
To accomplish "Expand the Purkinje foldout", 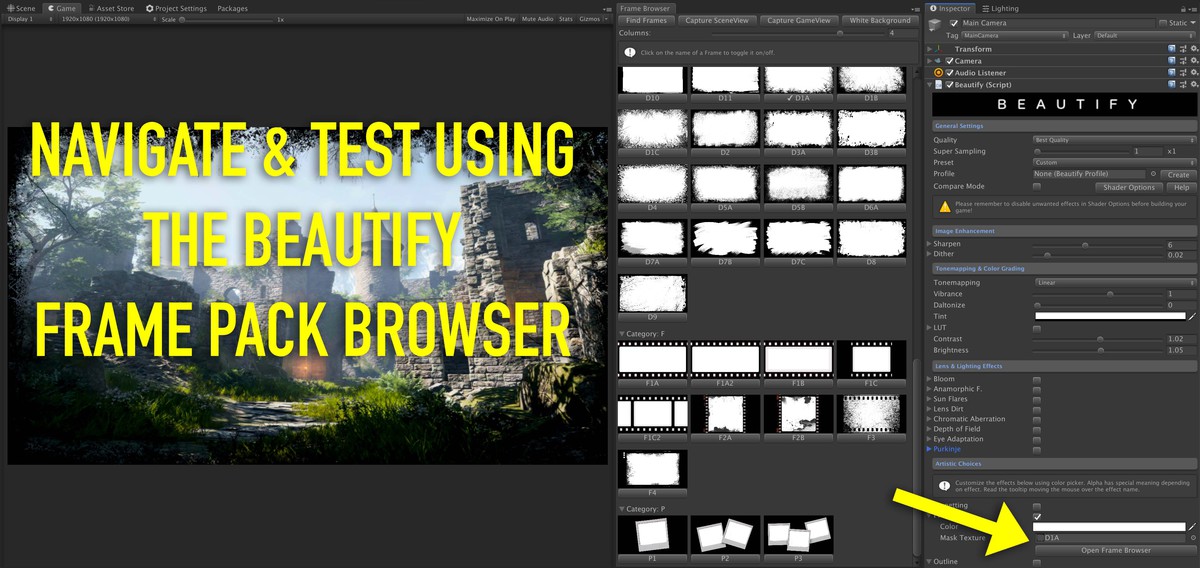I will (x=930, y=449).
